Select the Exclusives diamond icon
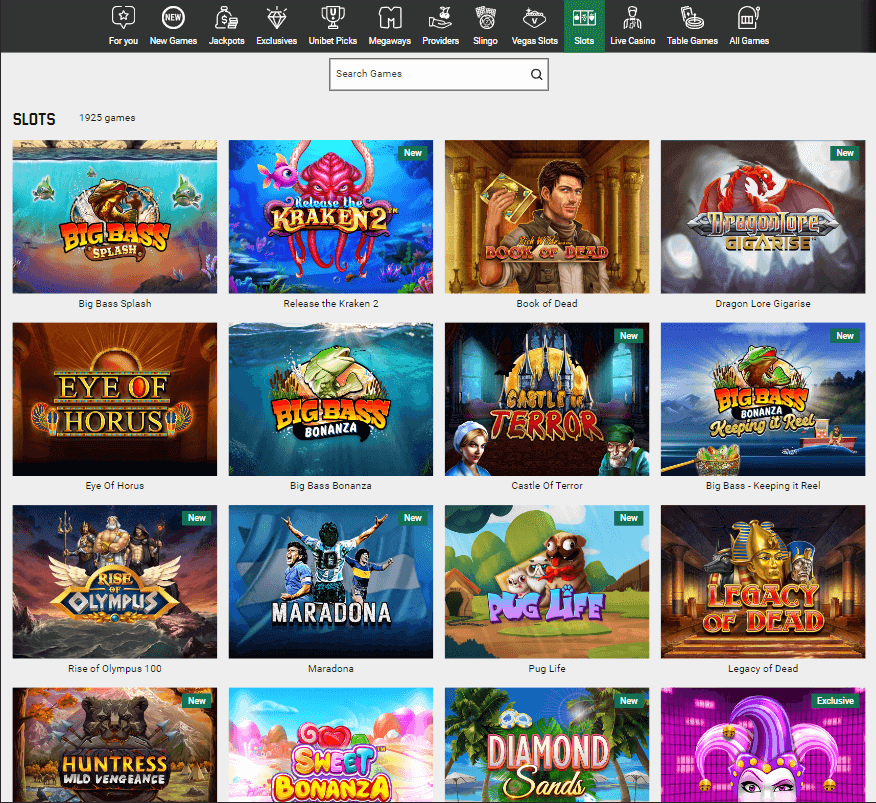The width and height of the screenshot is (876, 803). 276,17
